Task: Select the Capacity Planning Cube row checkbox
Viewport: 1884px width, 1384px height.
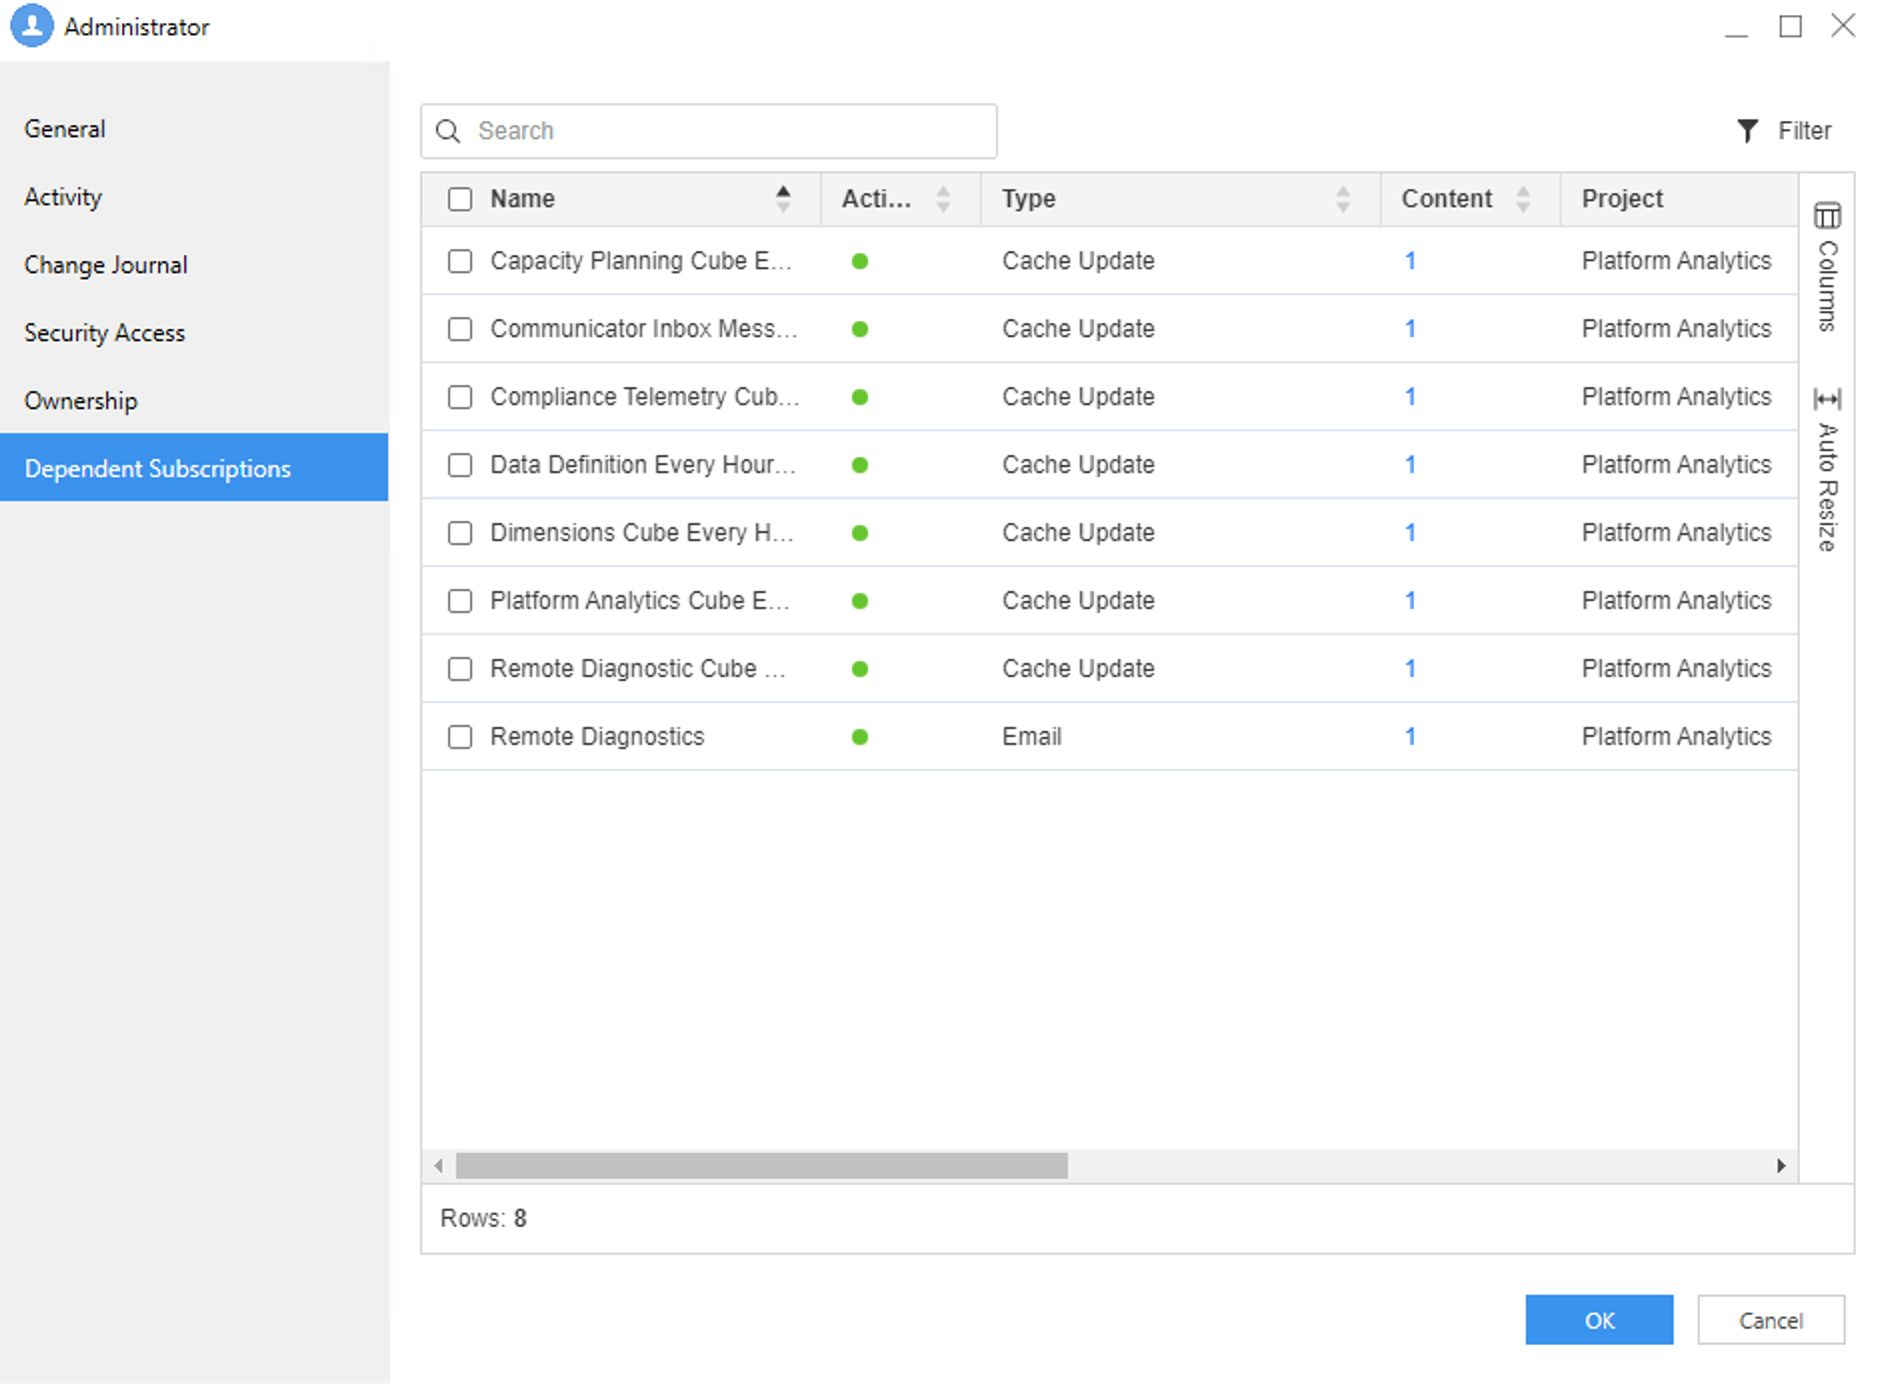Action: coord(460,261)
